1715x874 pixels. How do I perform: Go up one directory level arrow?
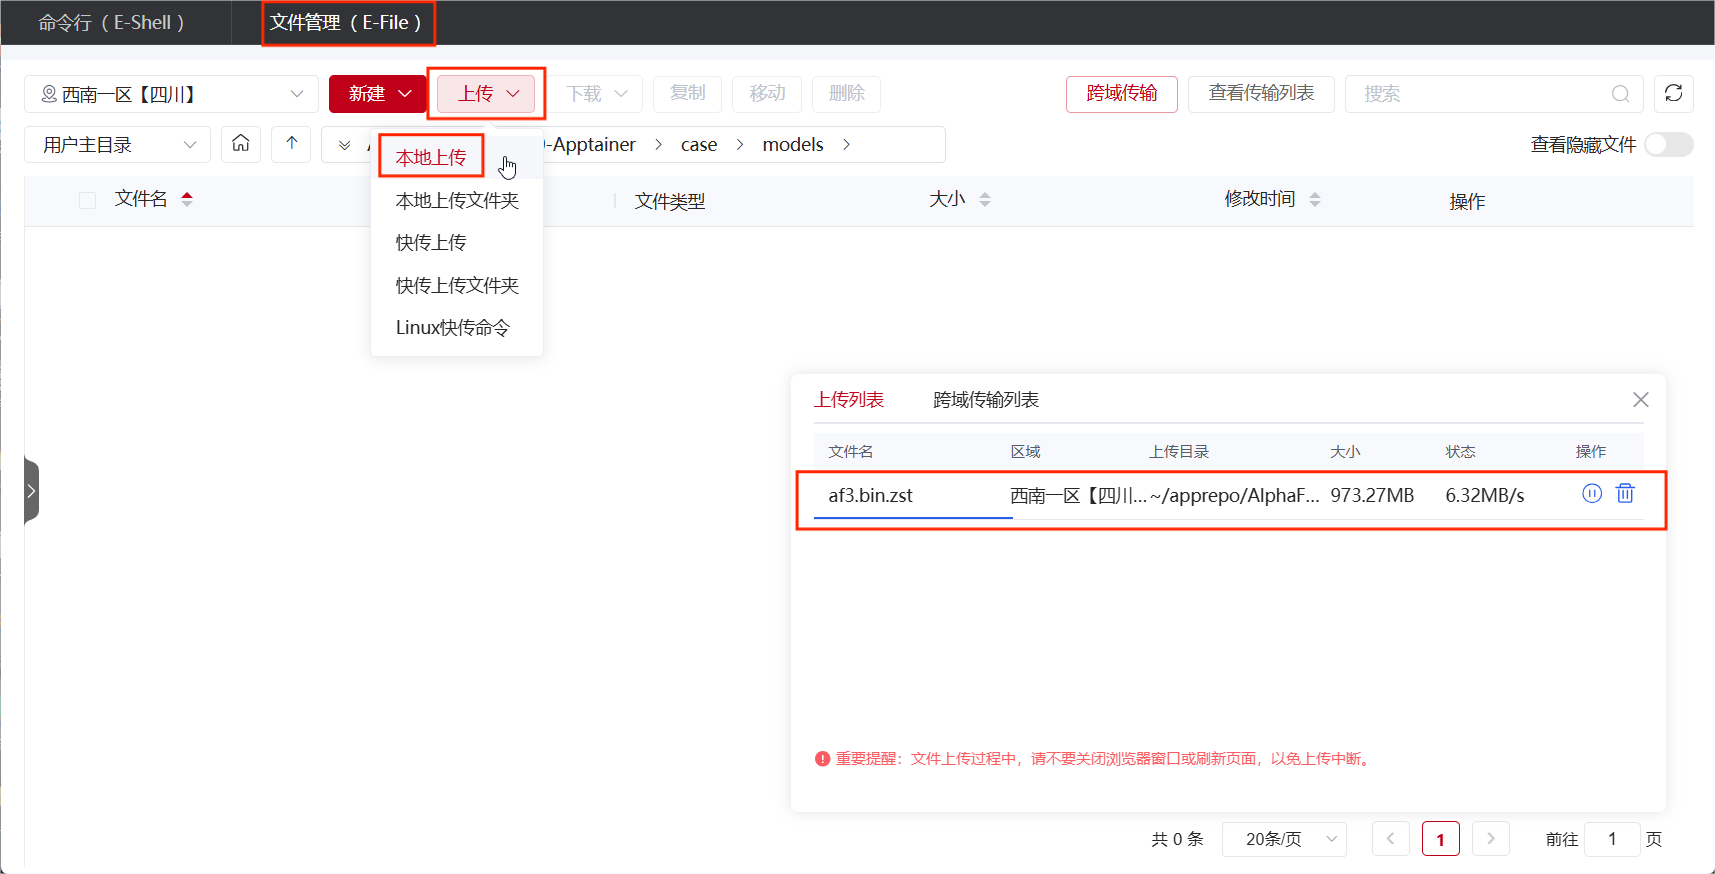[291, 144]
